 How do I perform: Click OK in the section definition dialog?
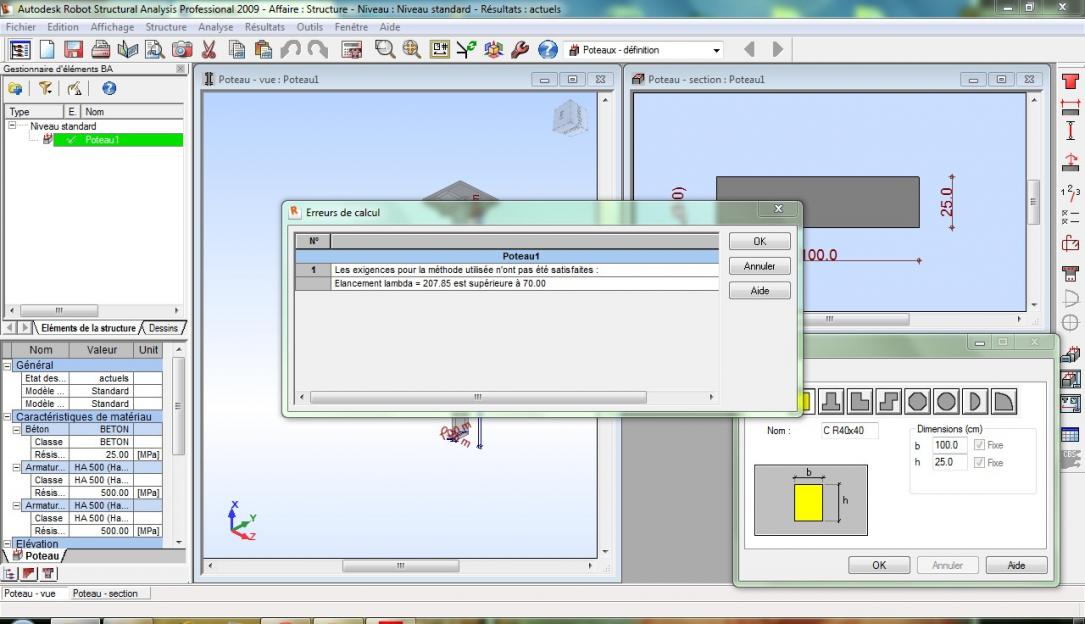point(879,565)
